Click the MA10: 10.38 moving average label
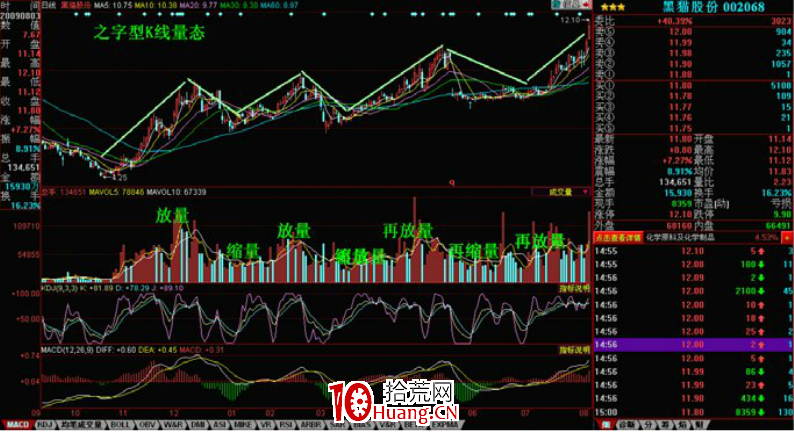Screen dimensions: 794x432 click(156, 5)
